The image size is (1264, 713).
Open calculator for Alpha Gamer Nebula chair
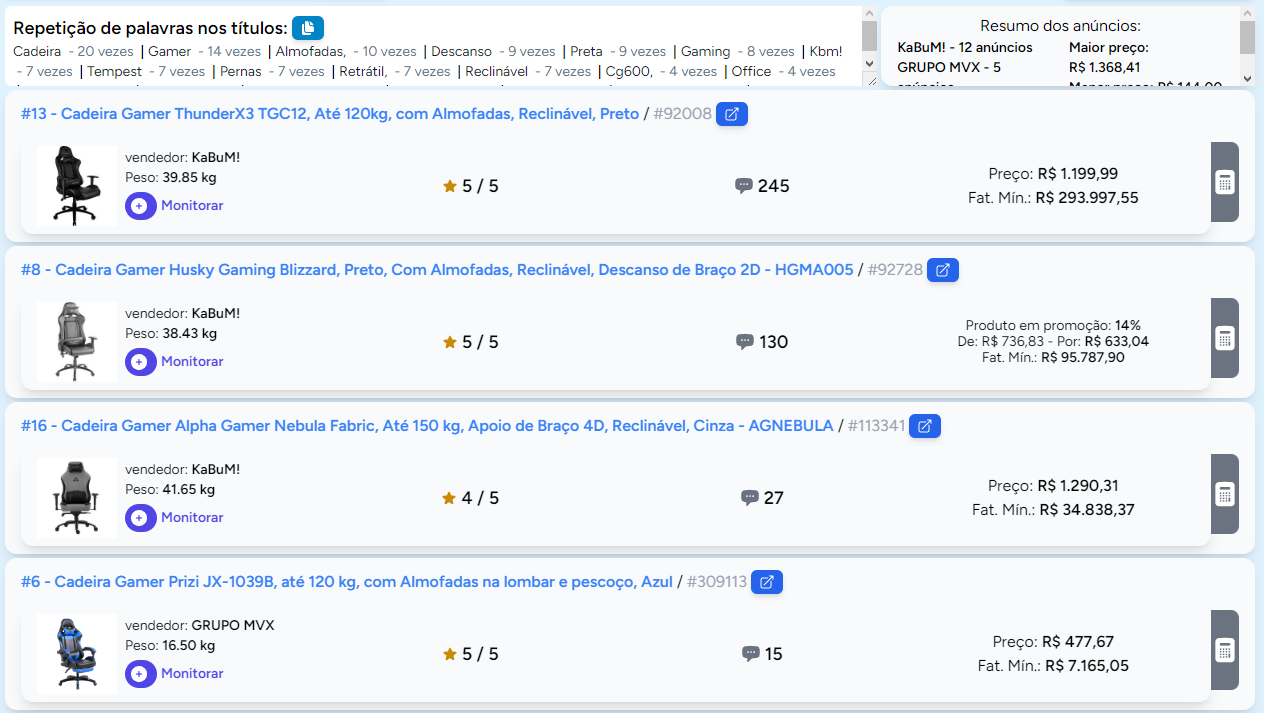point(1224,494)
